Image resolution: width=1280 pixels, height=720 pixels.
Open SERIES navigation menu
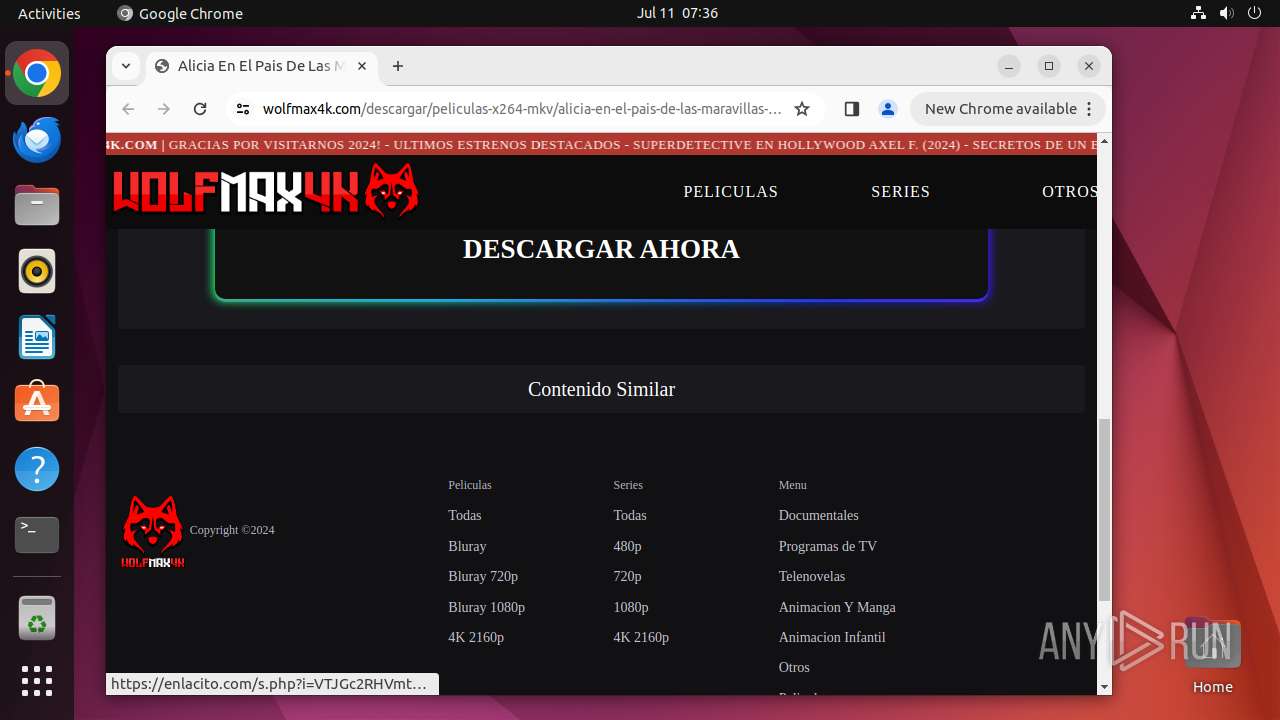[900, 192]
